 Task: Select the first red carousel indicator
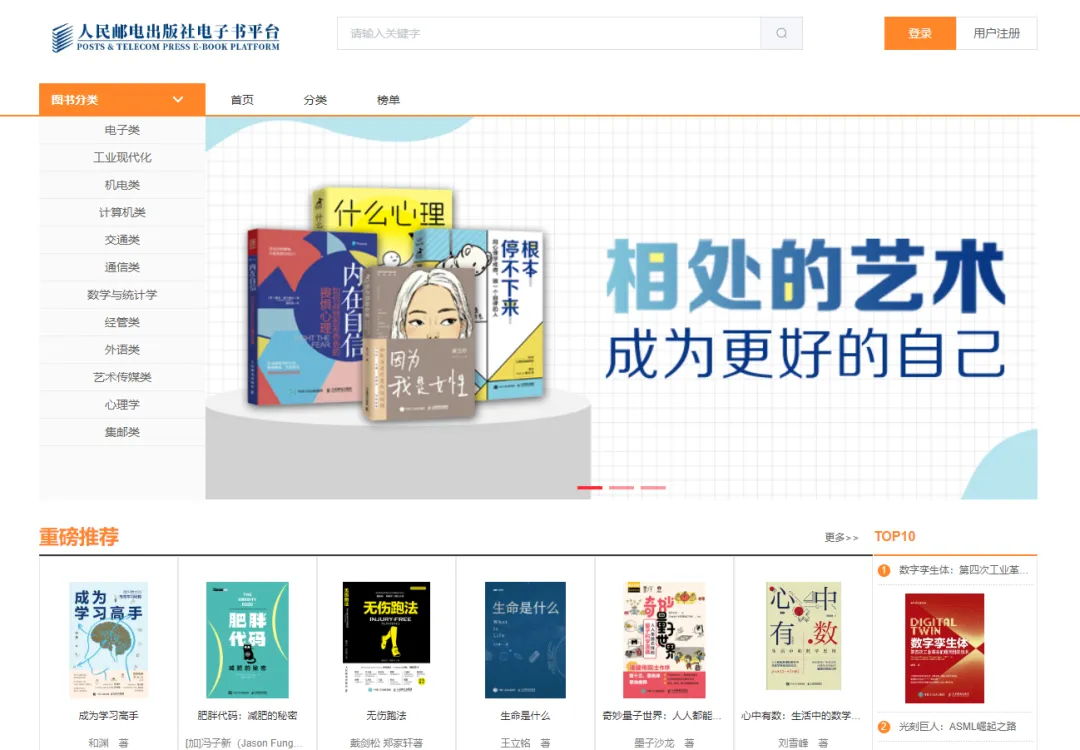tap(590, 488)
